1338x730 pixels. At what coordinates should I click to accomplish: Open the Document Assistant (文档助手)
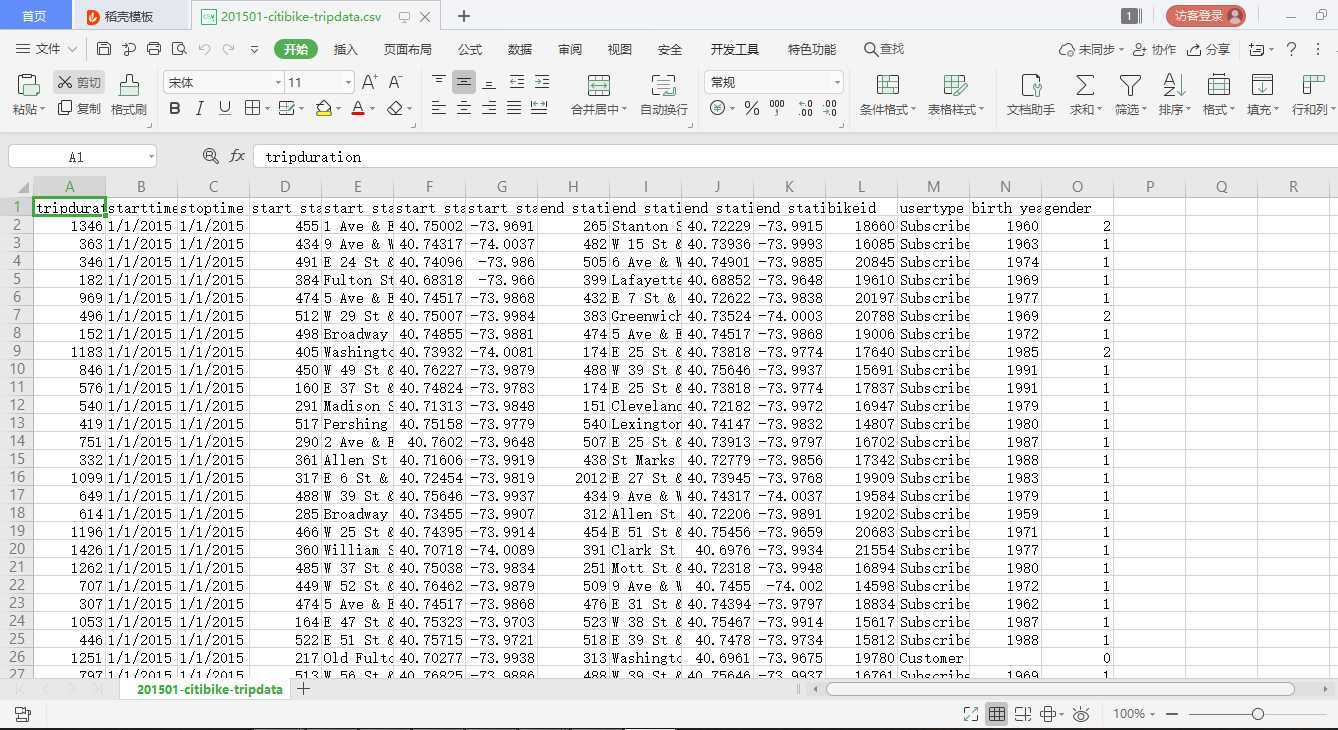tap(1031, 95)
